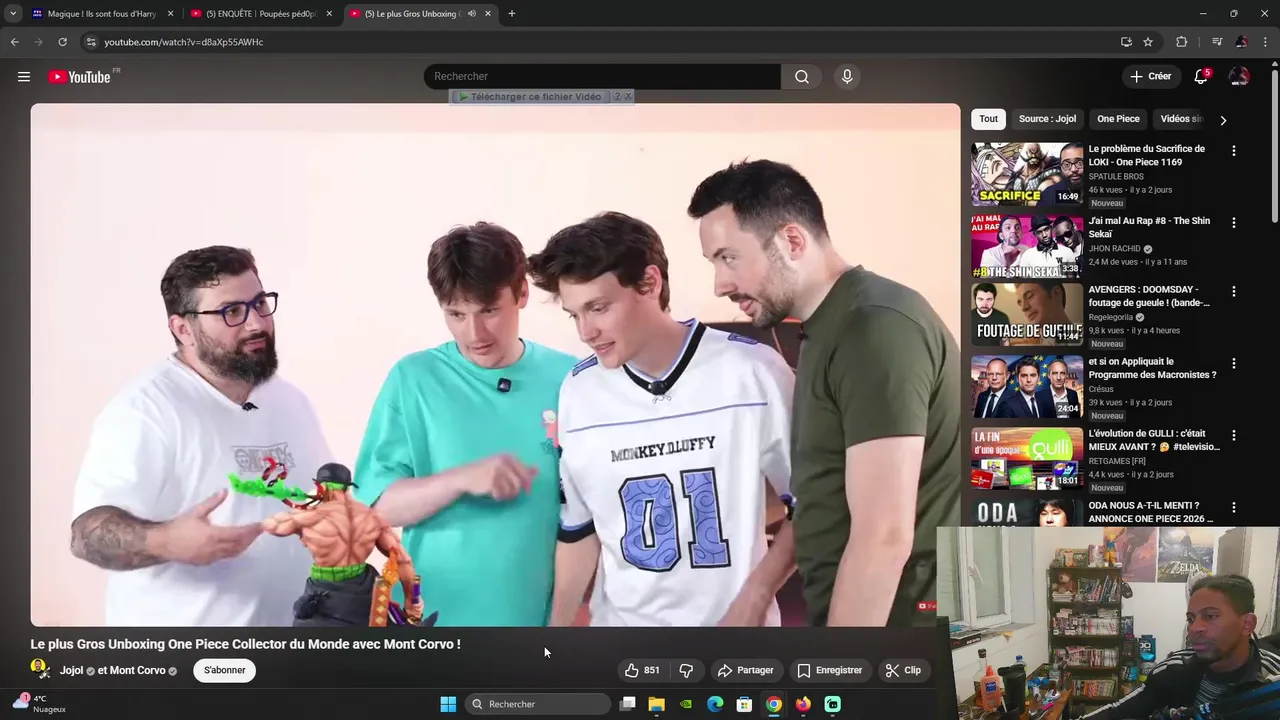1280x720 pixels.
Task: Open Task View from the taskbar
Action: [627, 704]
